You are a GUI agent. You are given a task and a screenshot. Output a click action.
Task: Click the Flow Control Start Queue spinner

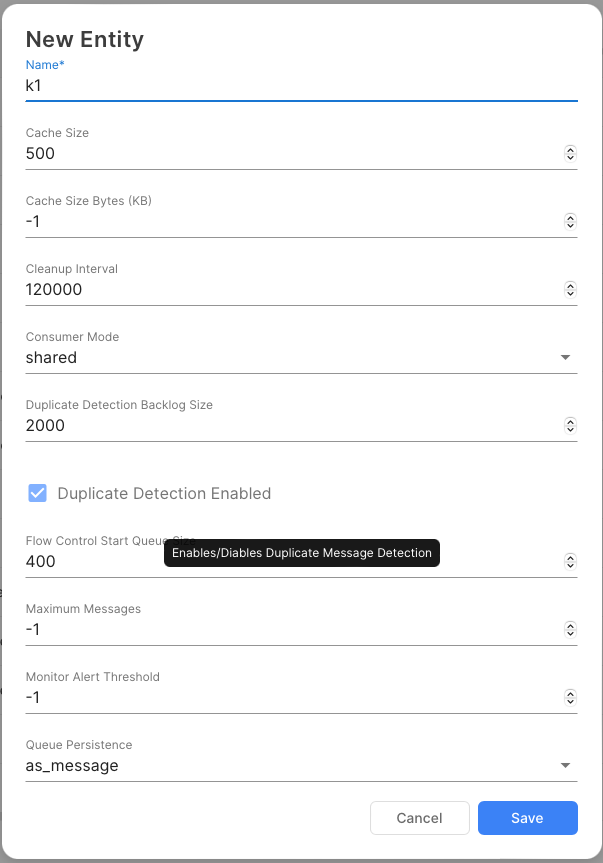coord(570,561)
